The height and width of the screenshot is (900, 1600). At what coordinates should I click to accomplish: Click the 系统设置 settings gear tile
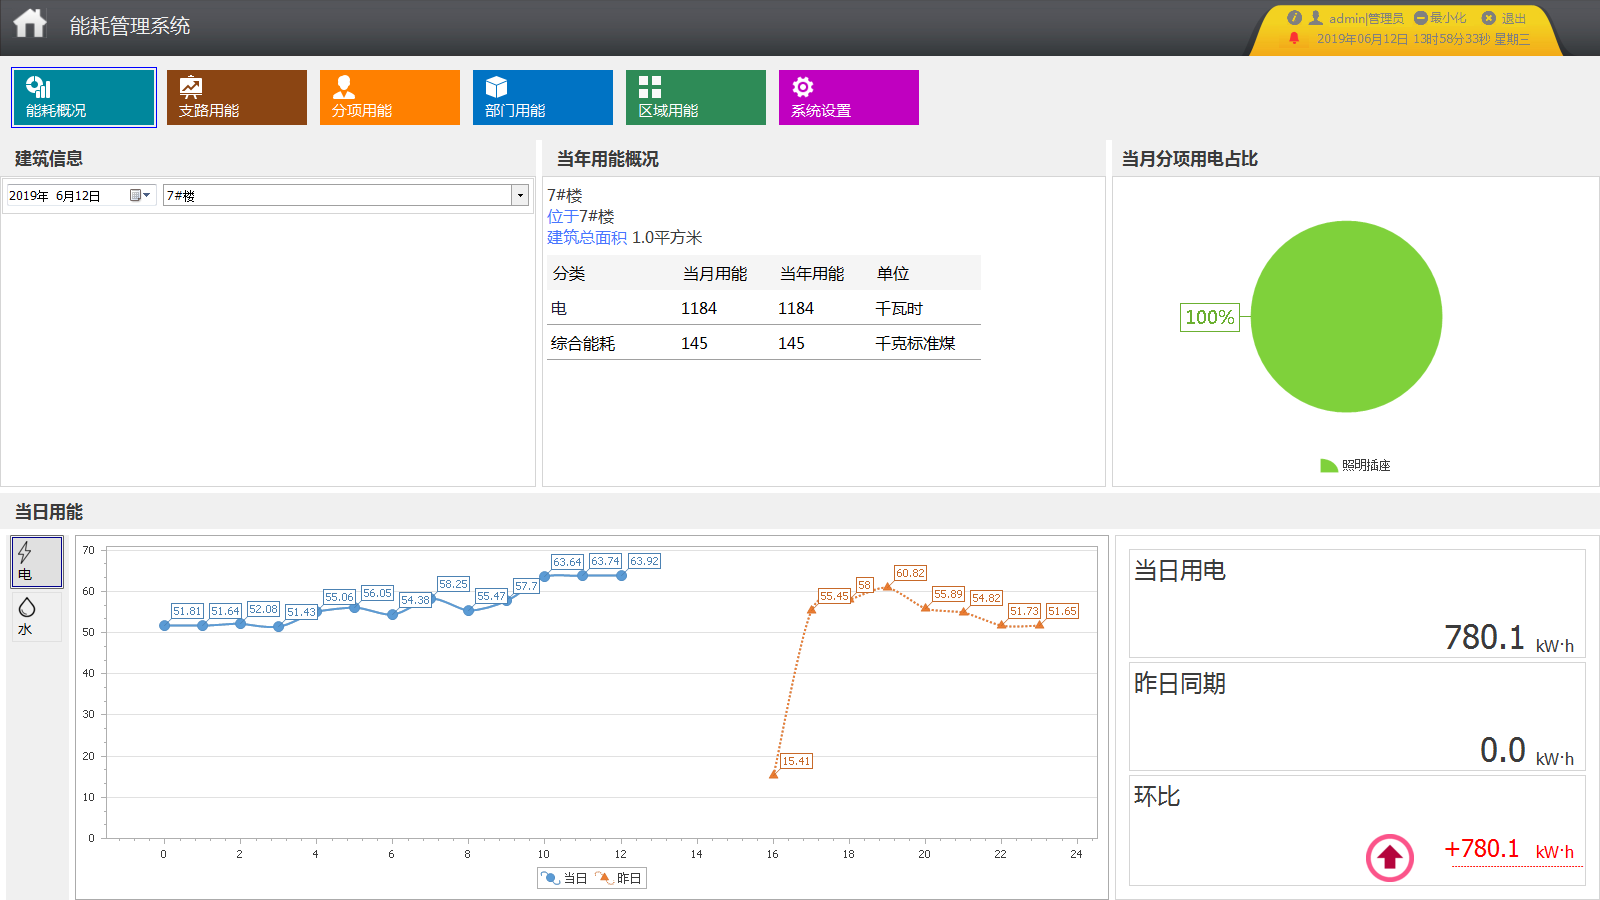coord(848,97)
